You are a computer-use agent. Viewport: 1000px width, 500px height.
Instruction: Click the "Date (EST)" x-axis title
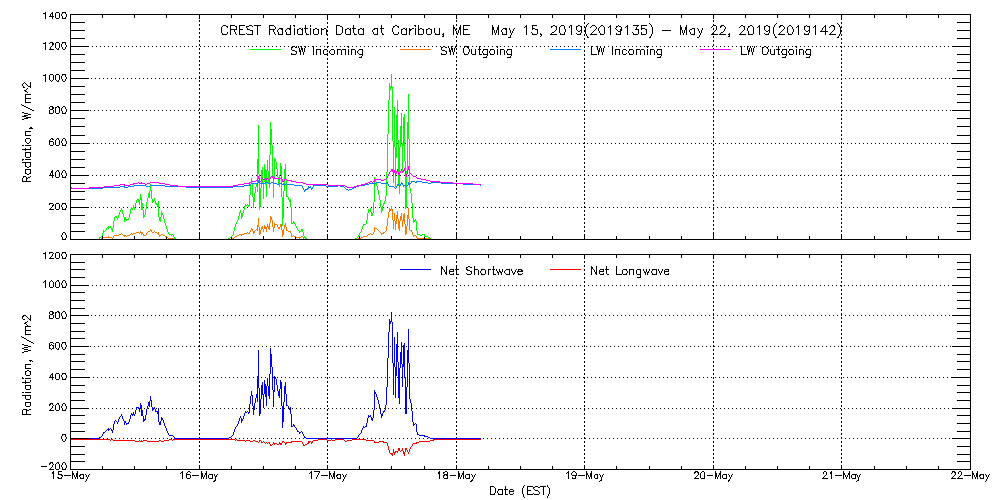tap(521, 491)
